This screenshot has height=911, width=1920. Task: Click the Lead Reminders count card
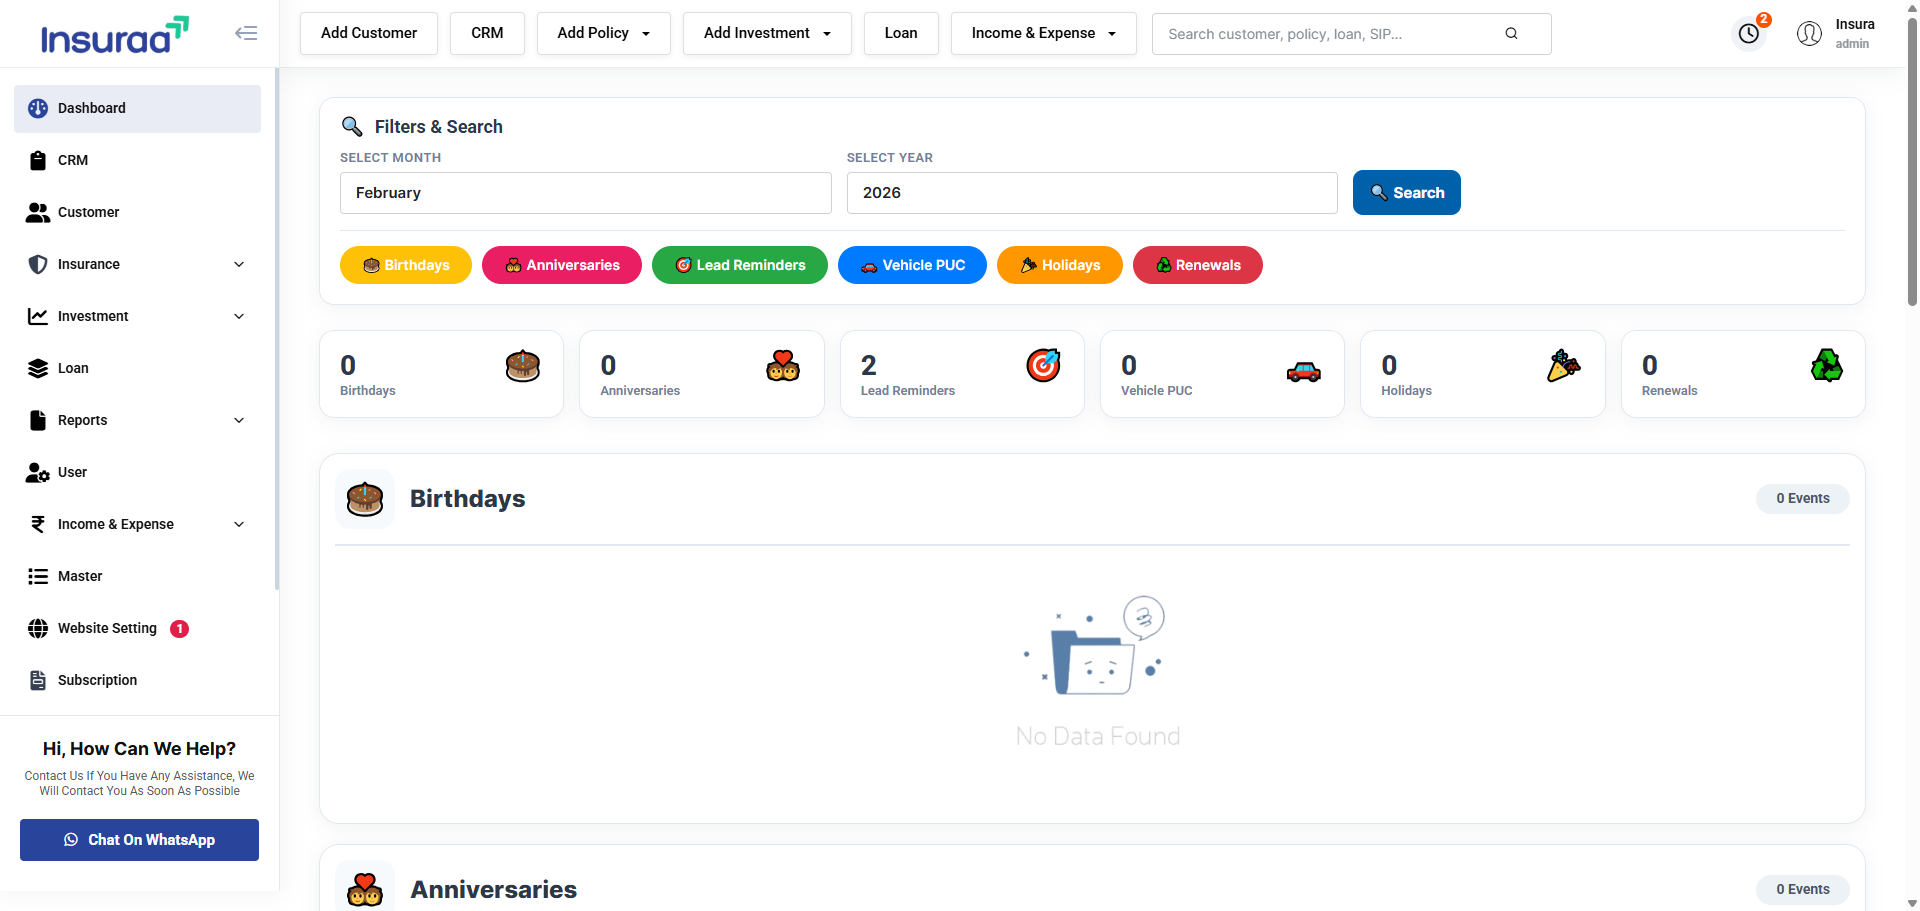[962, 374]
